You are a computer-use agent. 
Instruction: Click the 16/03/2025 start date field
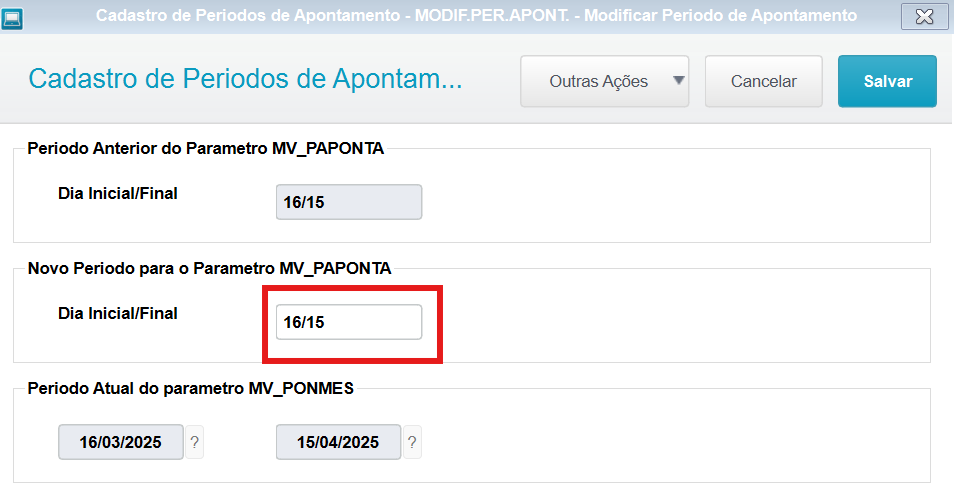click(120, 442)
